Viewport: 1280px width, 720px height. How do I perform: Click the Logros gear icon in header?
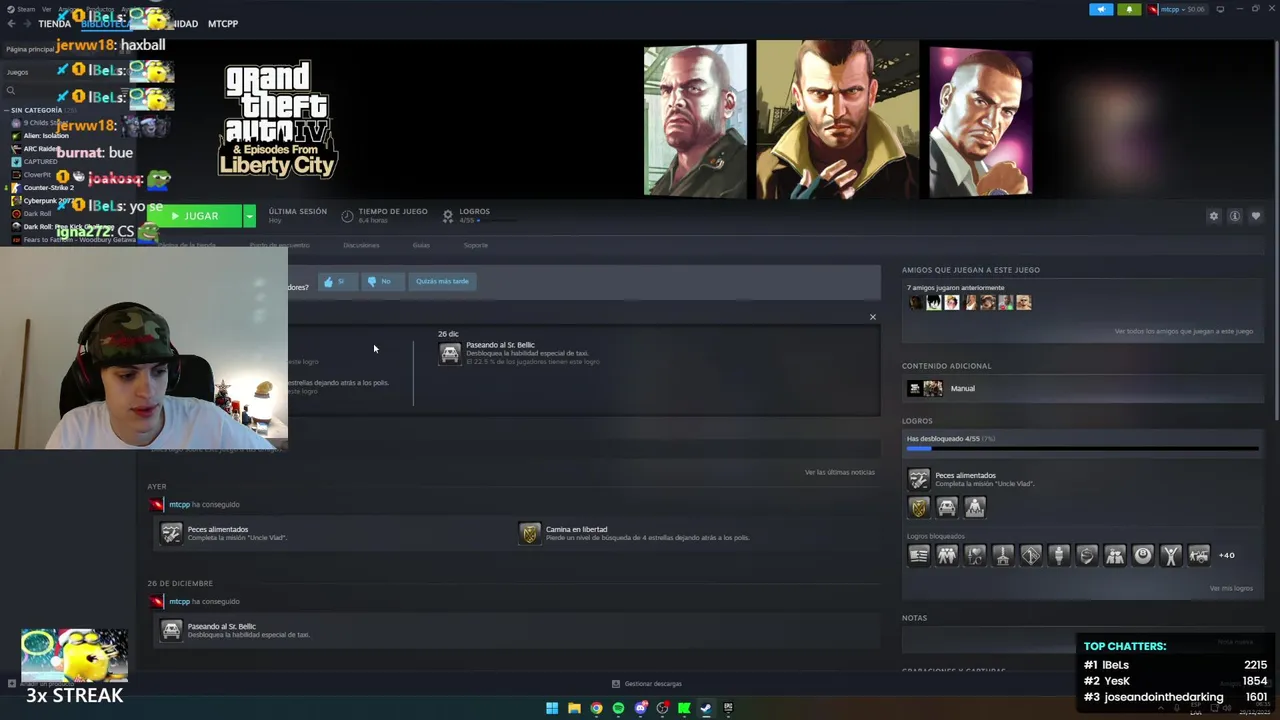448,215
